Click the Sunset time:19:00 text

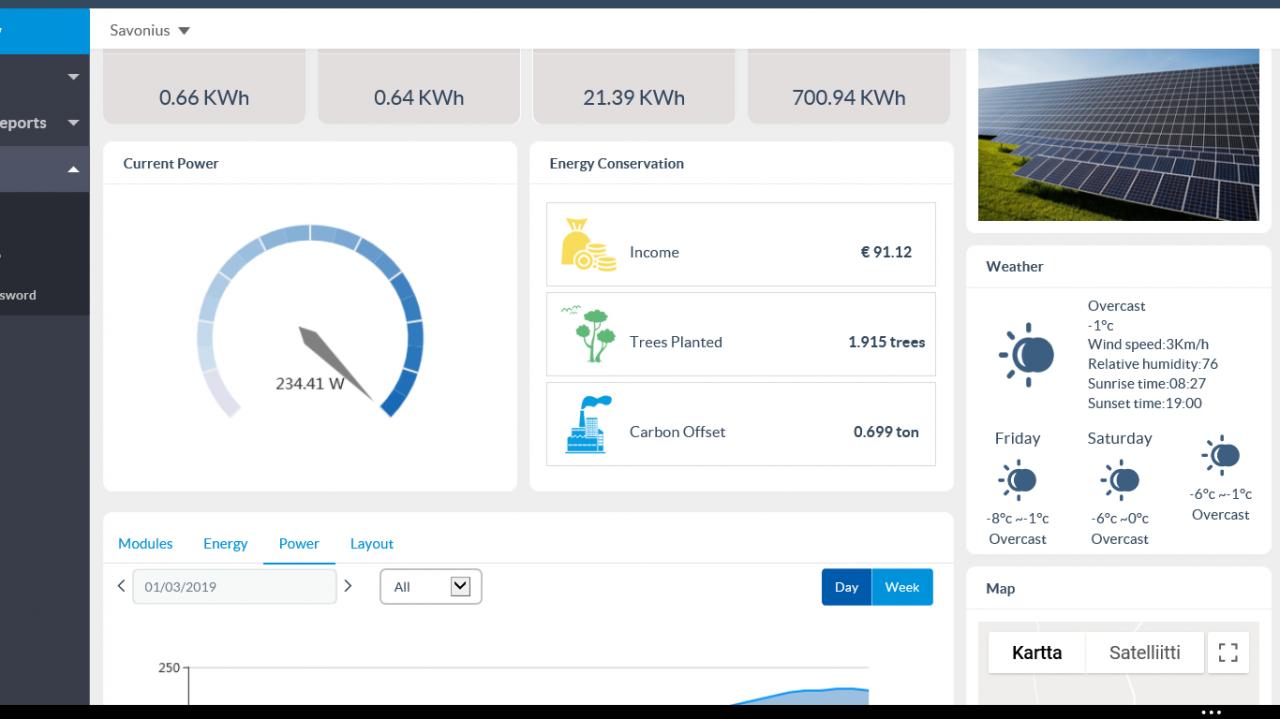pyautogui.click(x=1145, y=404)
